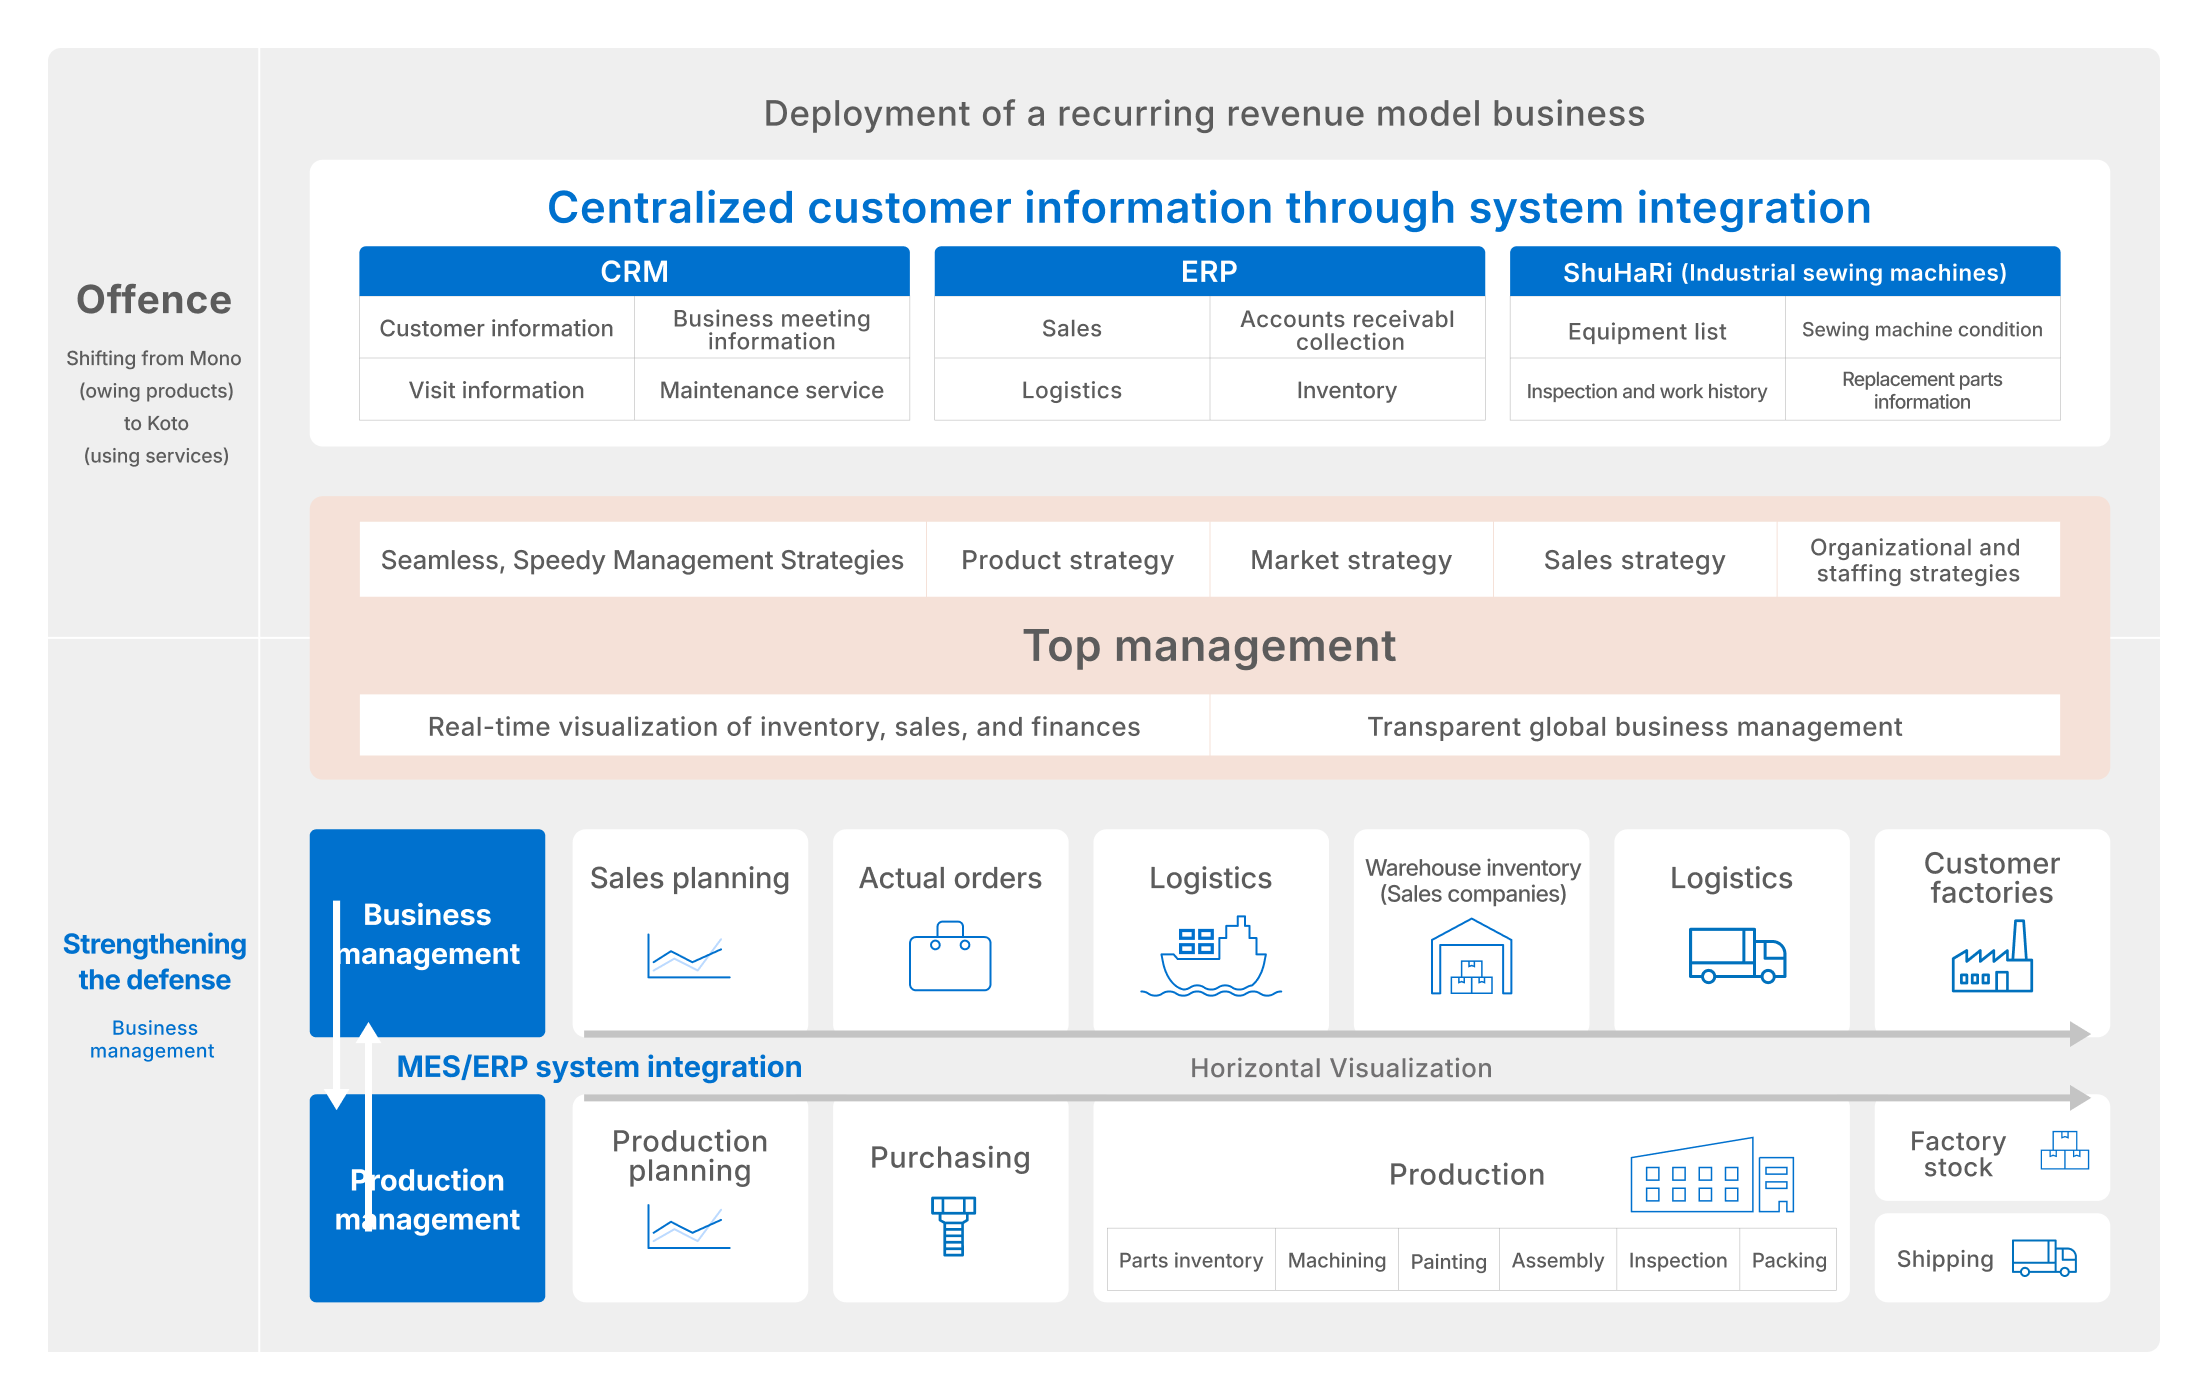Click the Top management heading

(x=1209, y=646)
